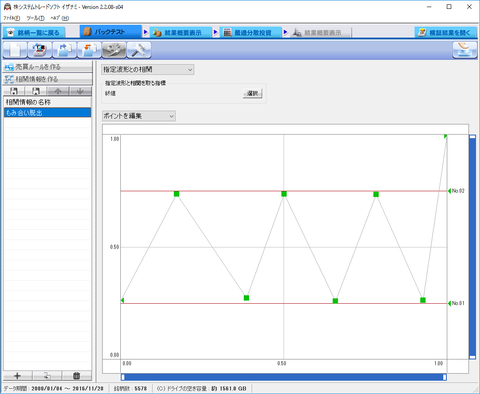Image resolution: width=480 pixels, height=394 pixels.
Task: Click the green waveform point on the chart's center line
Action: [x=284, y=194]
